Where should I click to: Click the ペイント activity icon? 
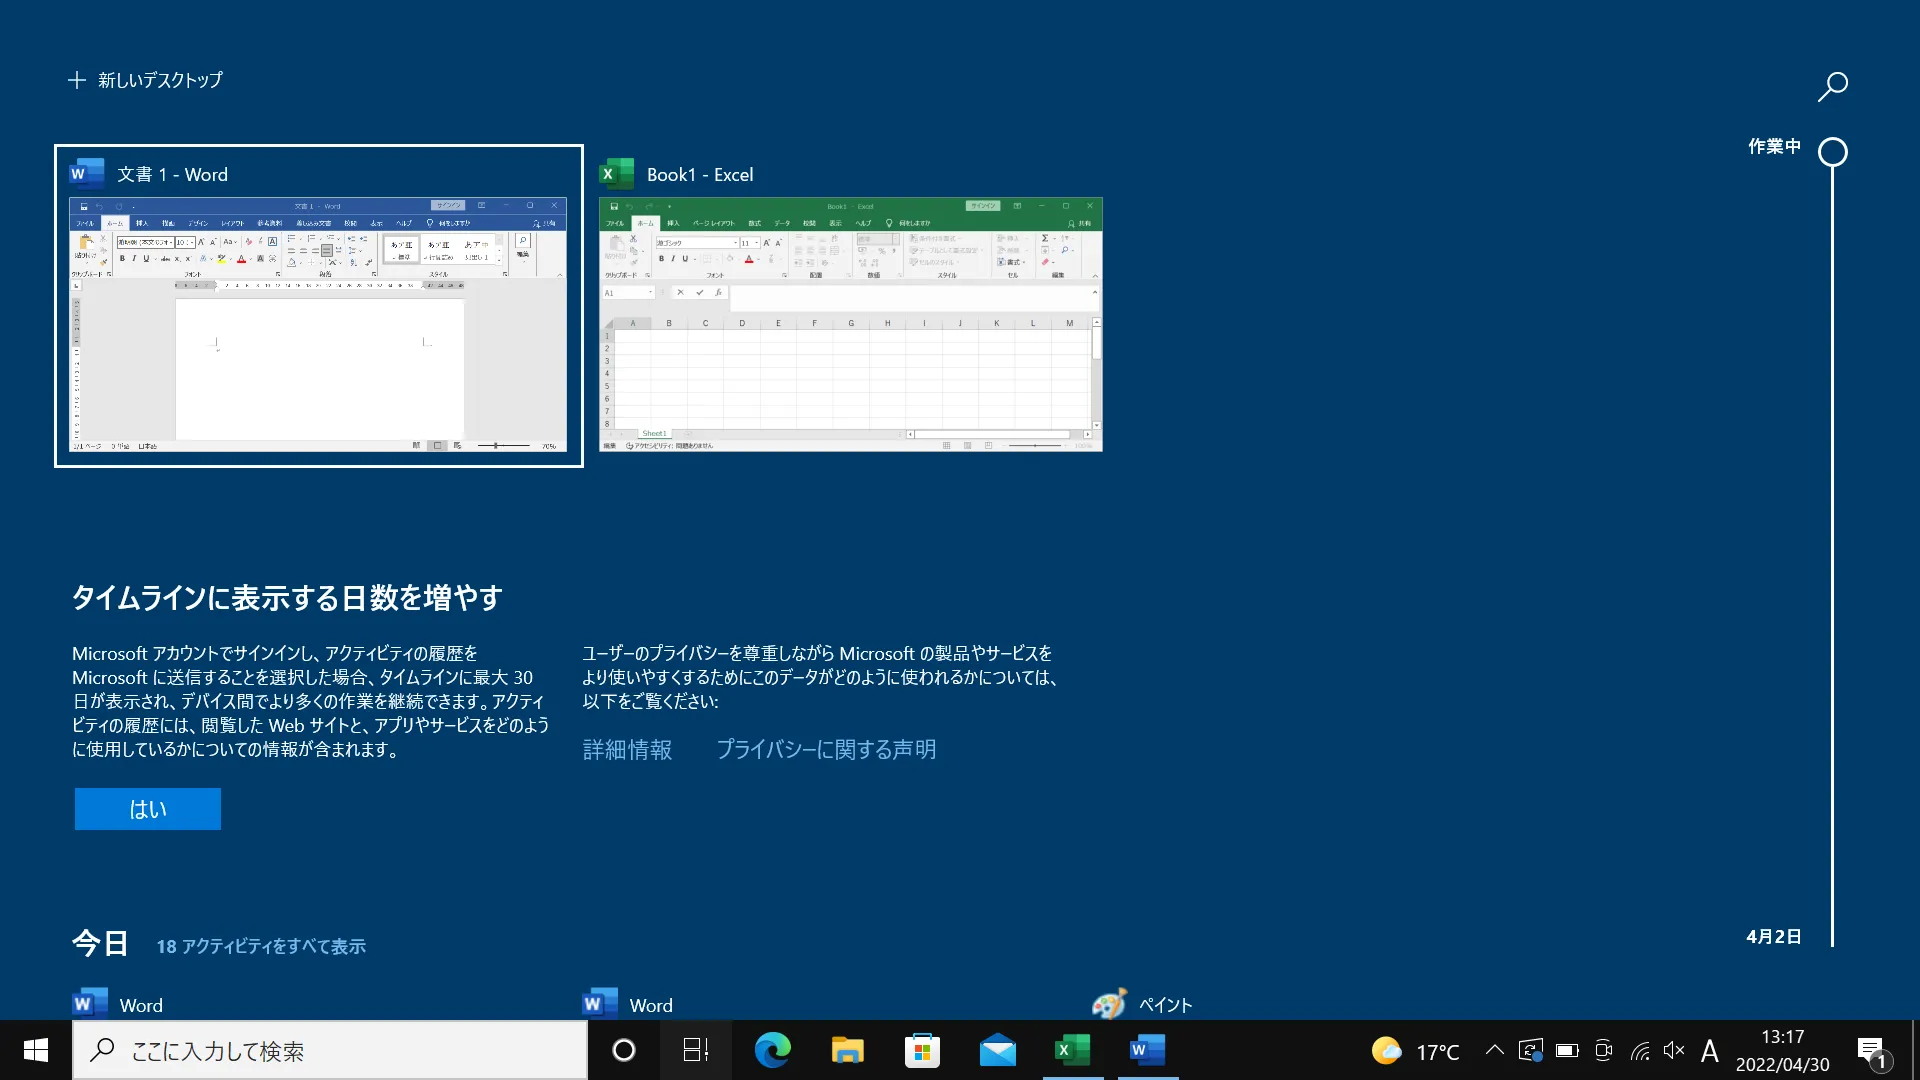click(1109, 1004)
